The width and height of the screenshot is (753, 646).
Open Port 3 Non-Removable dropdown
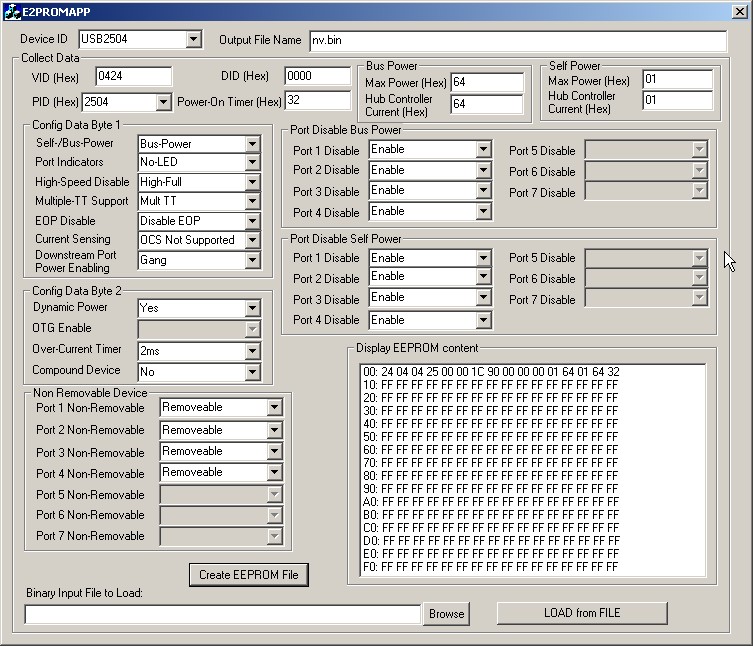click(x=274, y=451)
